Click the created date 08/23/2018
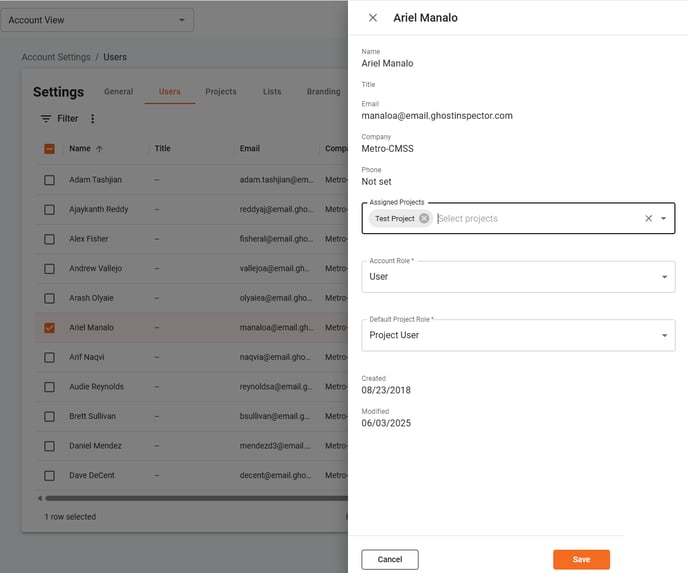Image resolution: width=688 pixels, height=573 pixels. click(386, 390)
